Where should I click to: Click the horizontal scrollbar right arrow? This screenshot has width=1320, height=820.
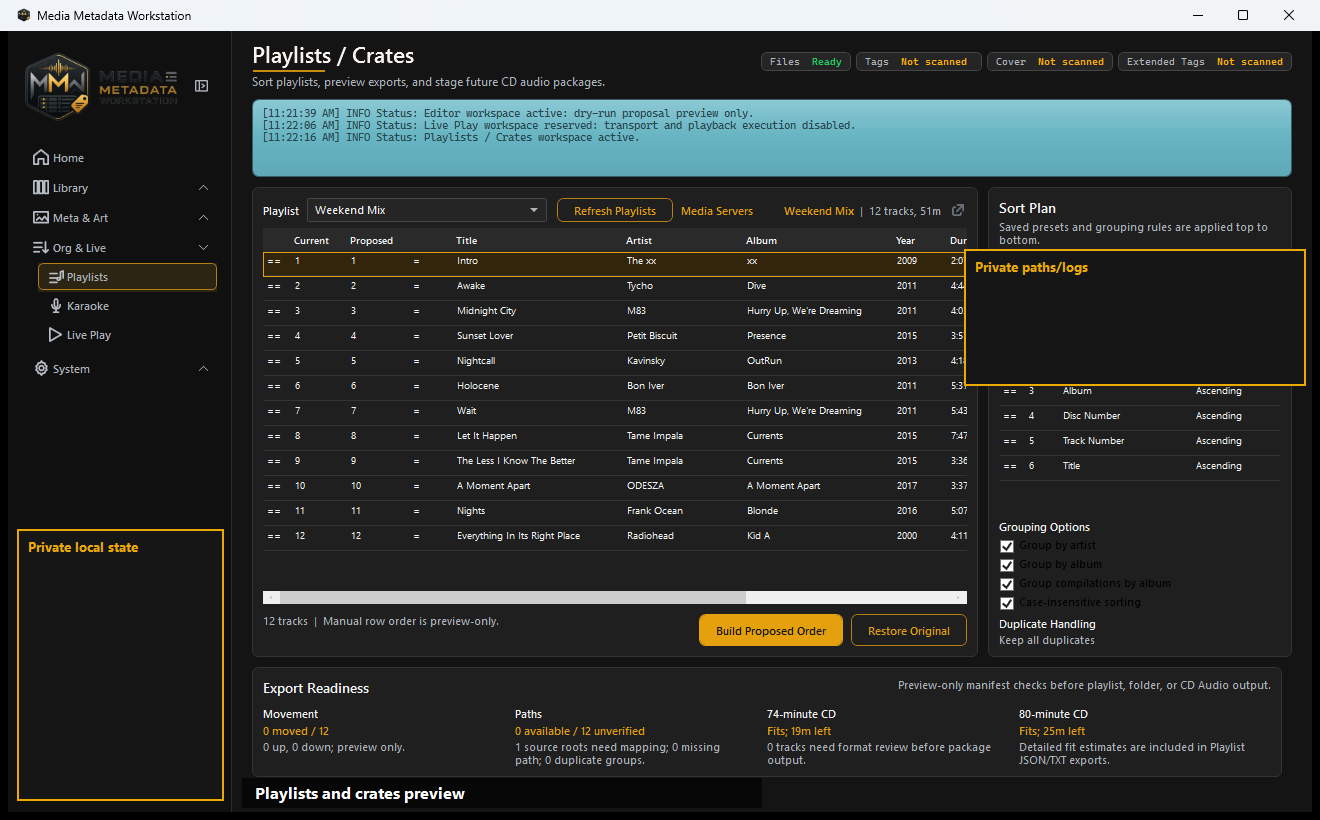[959, 597]
